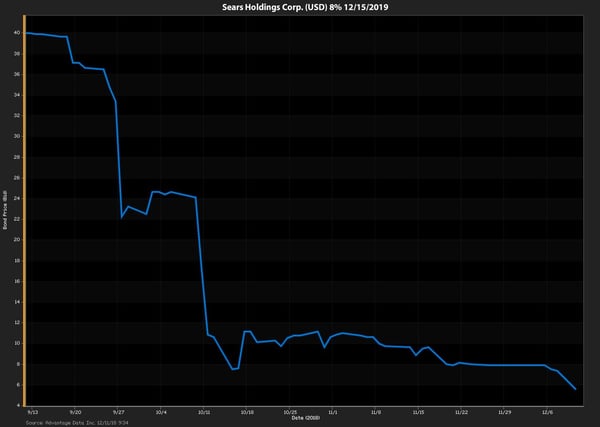Click the 11/22 date tick label
600x427 pixels.
(x=461, y=412)
